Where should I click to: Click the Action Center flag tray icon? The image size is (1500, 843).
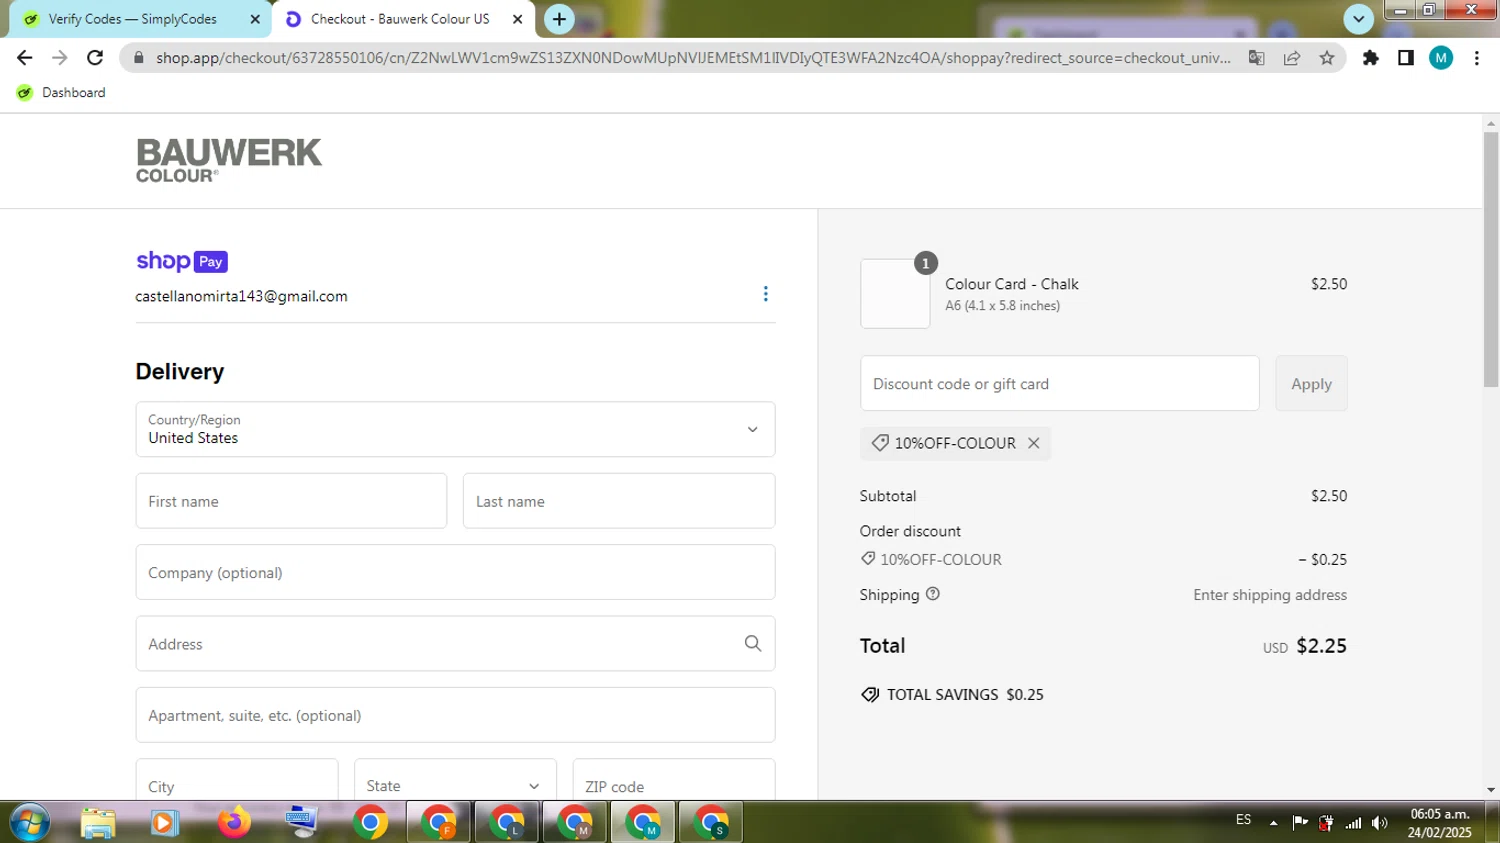pos(1300,823)
